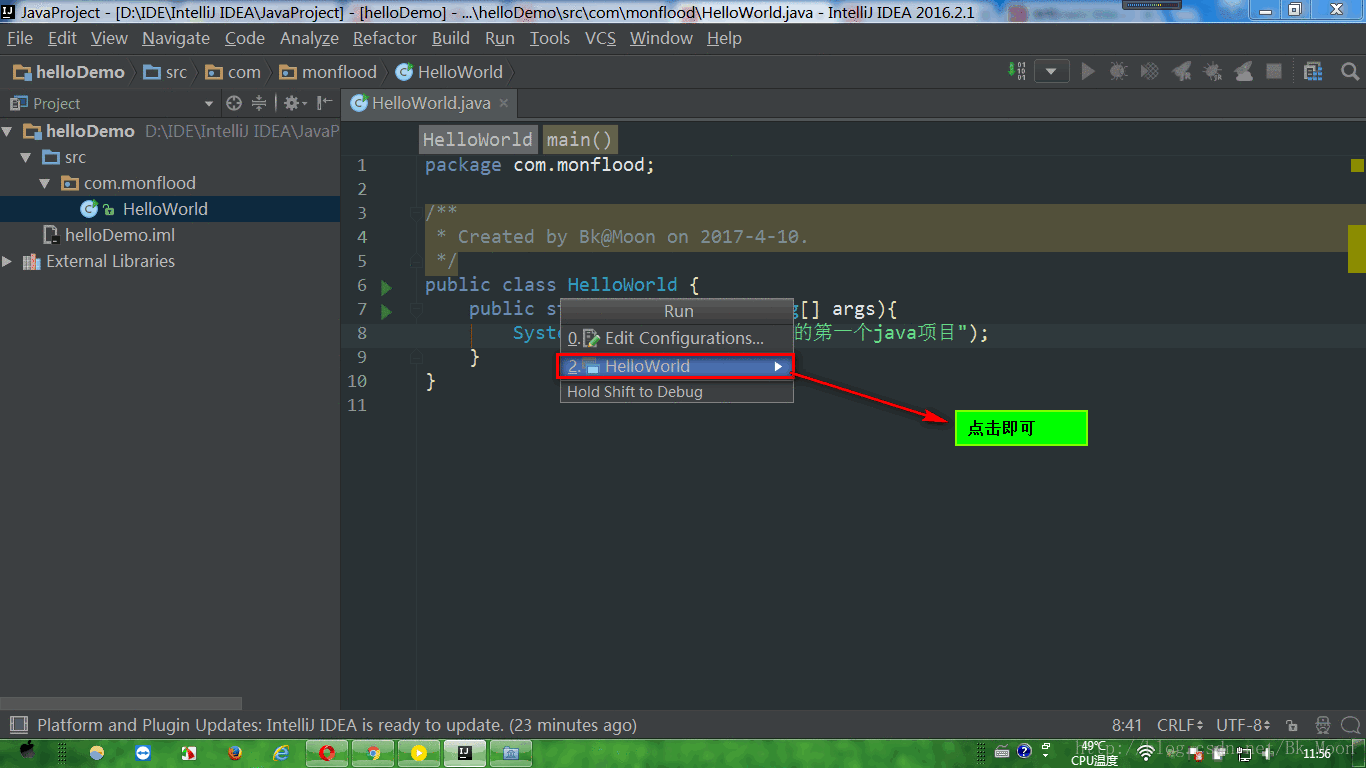Click the UTF-8 encoding selector

tap(1244, 725)
